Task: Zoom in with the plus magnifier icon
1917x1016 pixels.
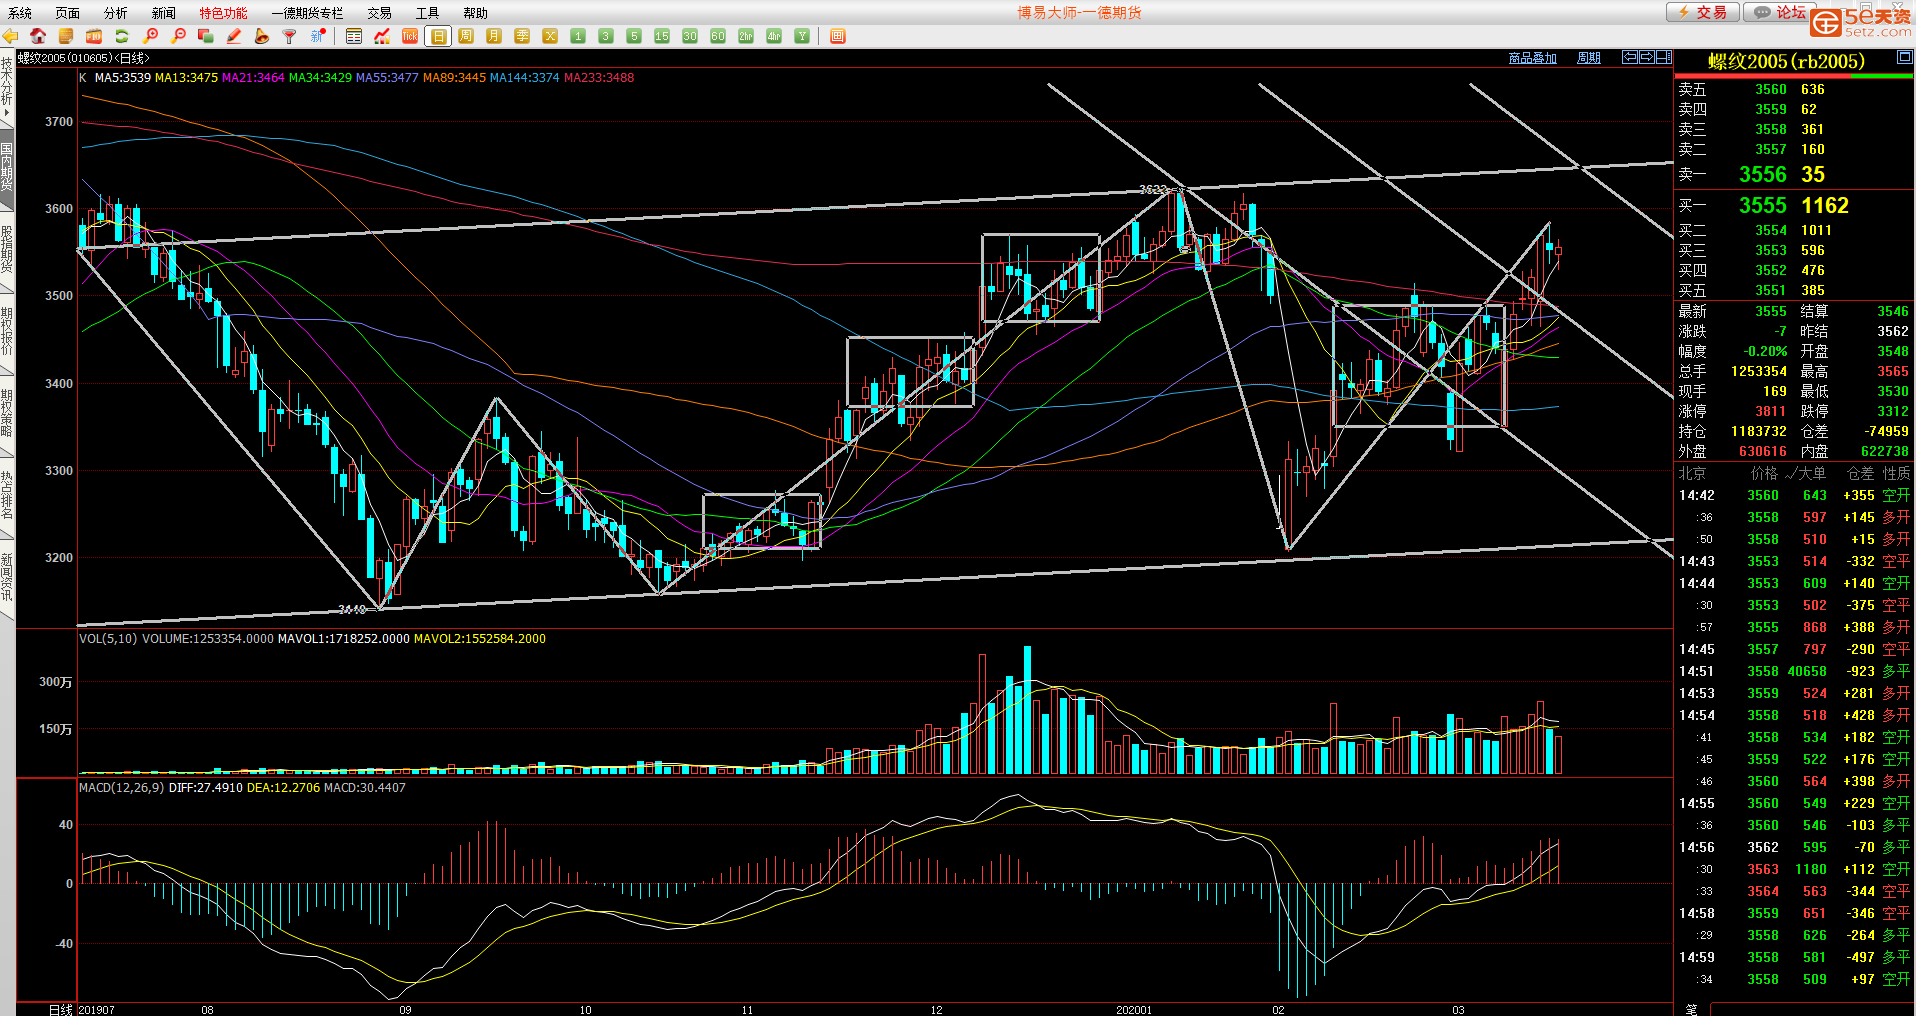Action: [151, 36]
